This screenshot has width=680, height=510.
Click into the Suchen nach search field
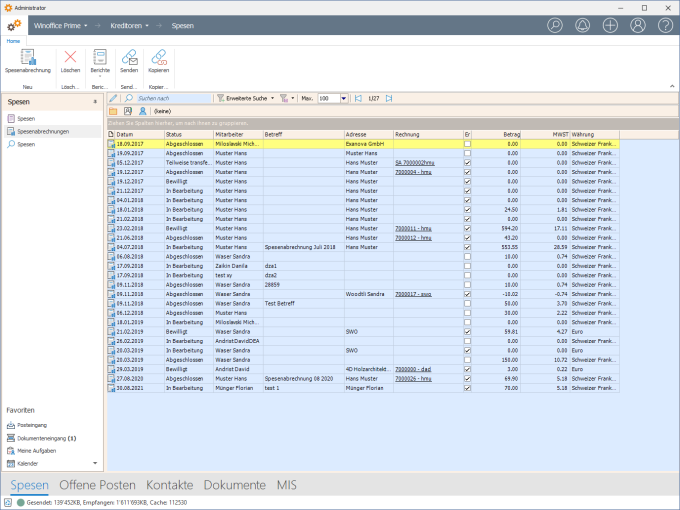tap(172, 99)
